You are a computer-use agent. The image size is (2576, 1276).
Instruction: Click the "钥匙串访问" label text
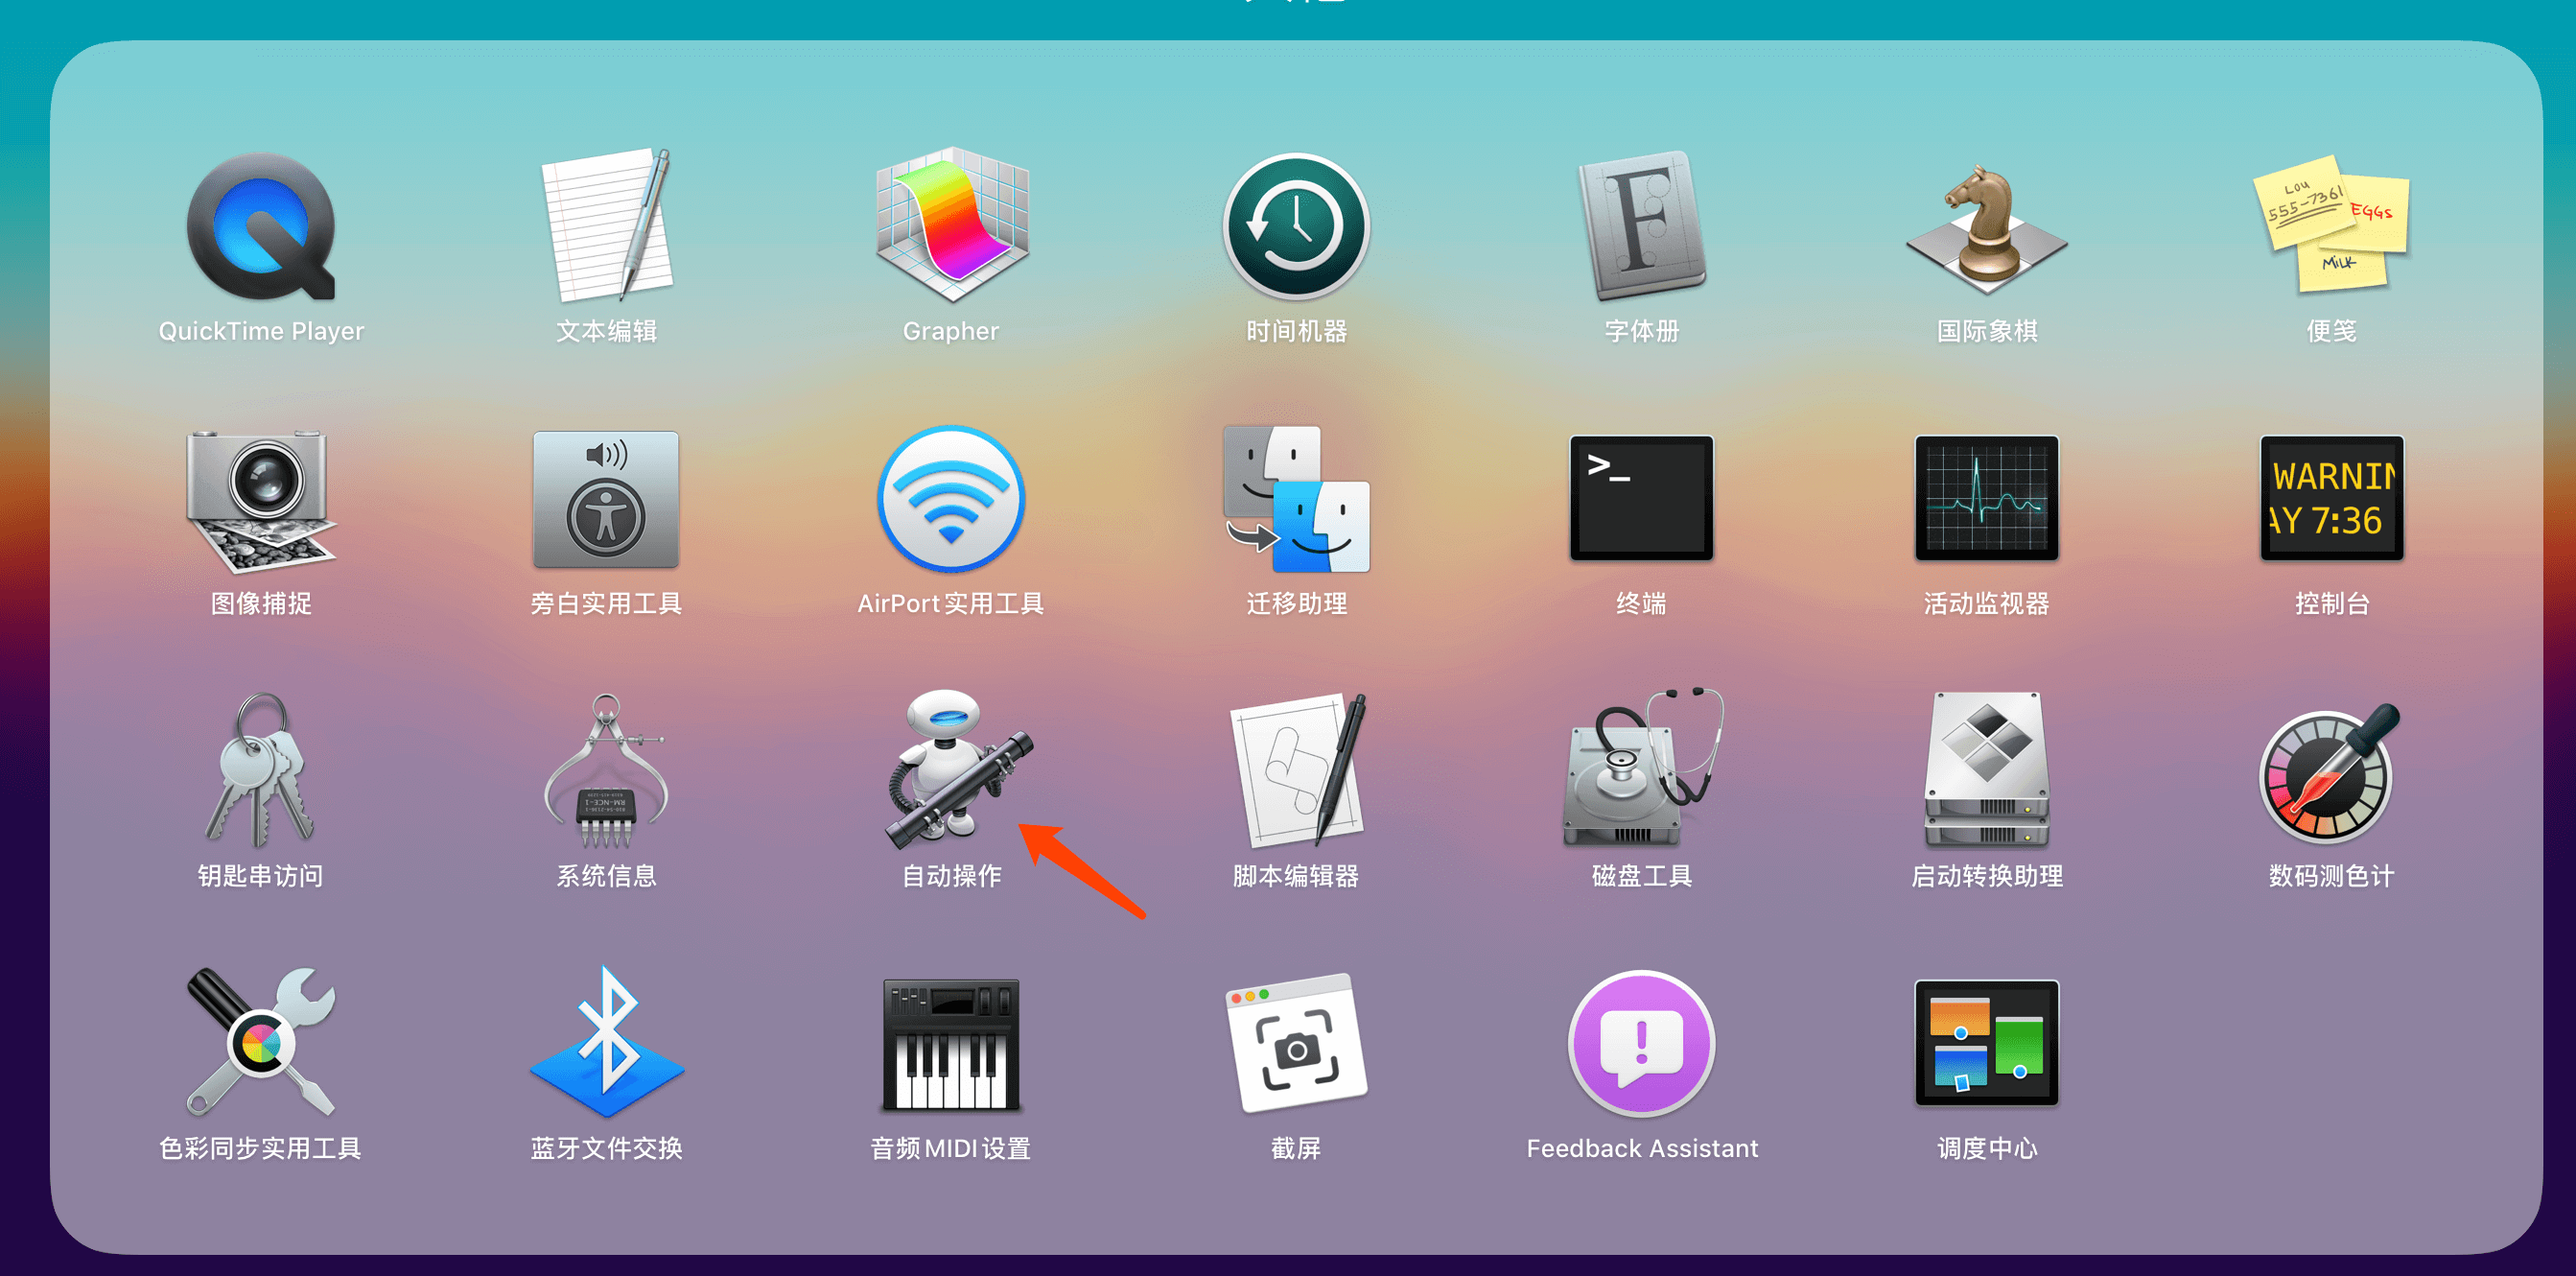click(x=261, y=876)
